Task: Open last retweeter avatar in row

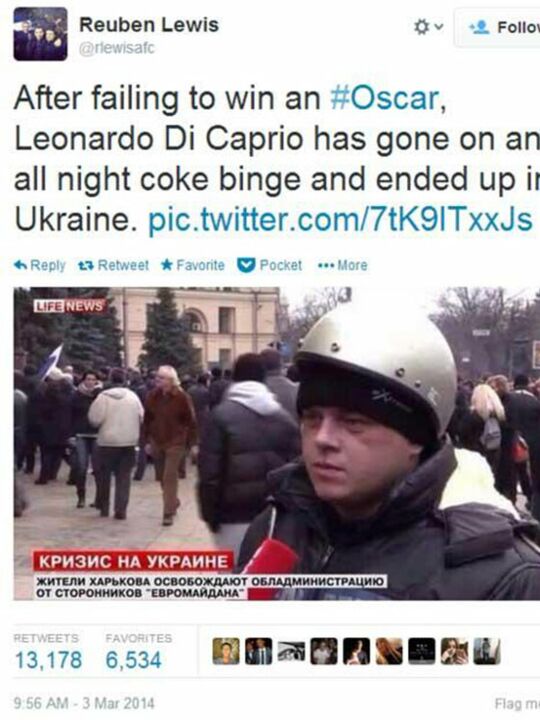Action: point(487,651)
